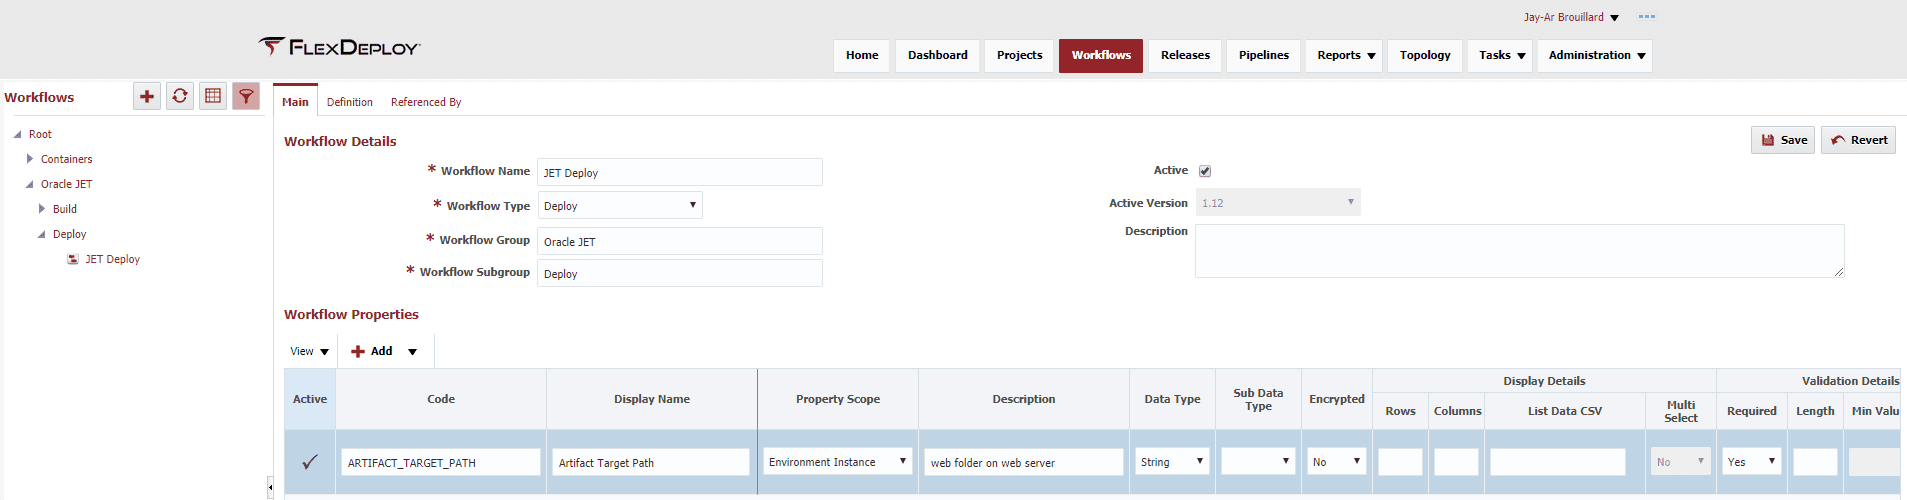Open the Required Yes dropdown
1907x500 pixels.
click(x=1752, y=461)
